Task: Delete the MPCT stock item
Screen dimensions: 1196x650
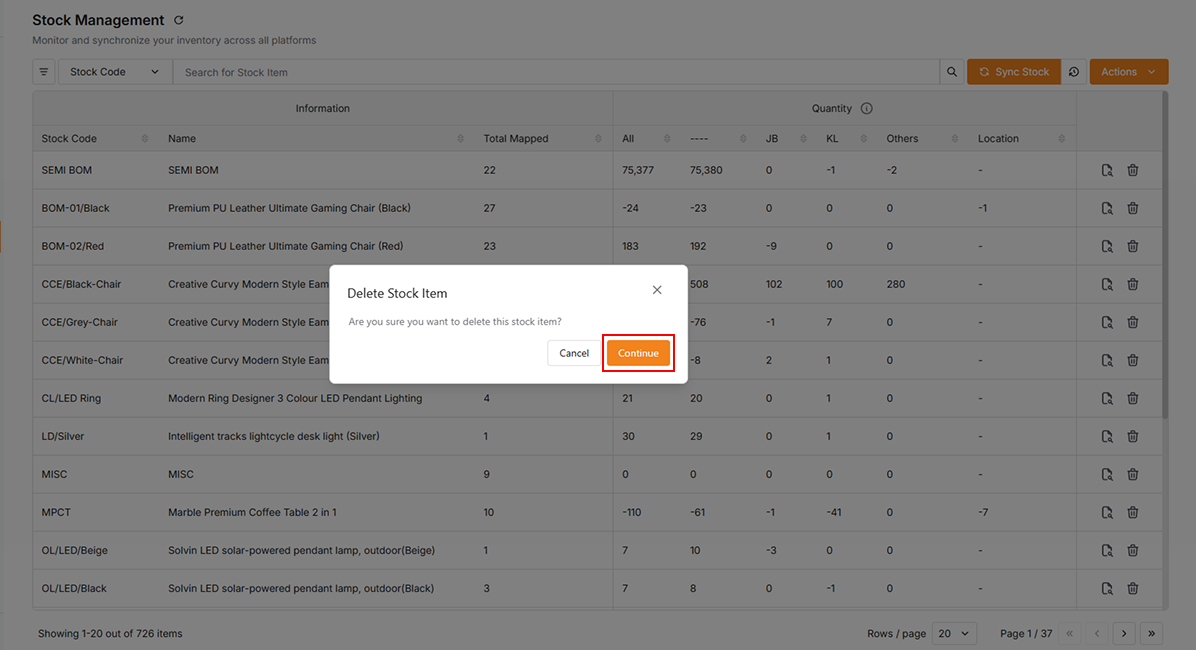Action: coord(1133,513)
